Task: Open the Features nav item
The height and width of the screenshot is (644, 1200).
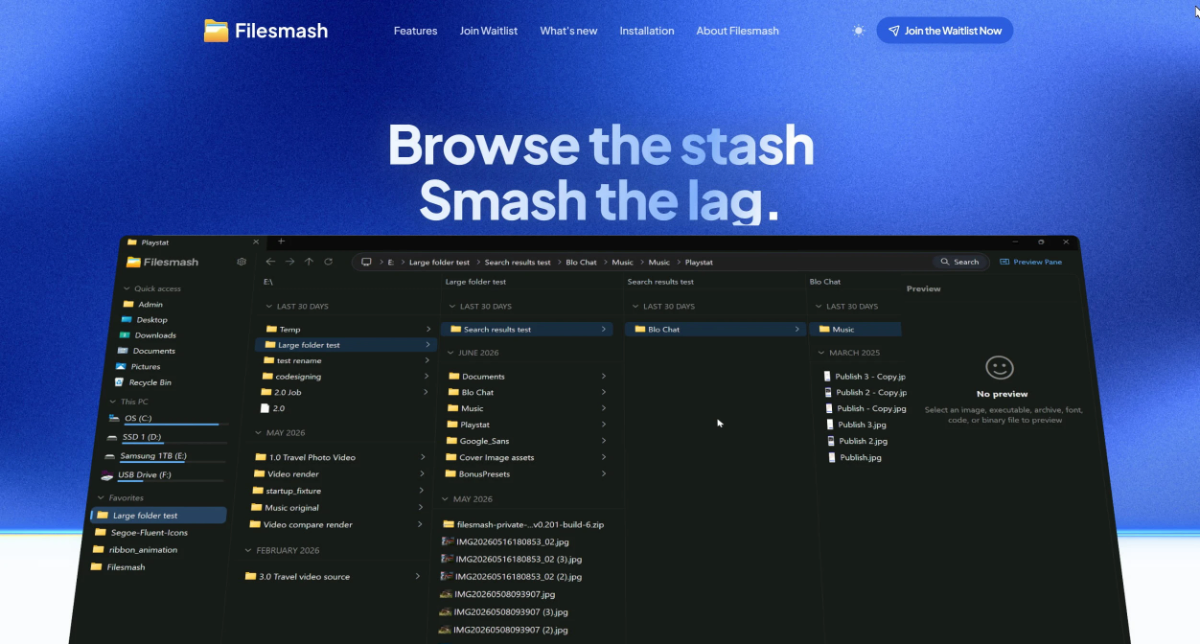Action: tap(415, 31)
